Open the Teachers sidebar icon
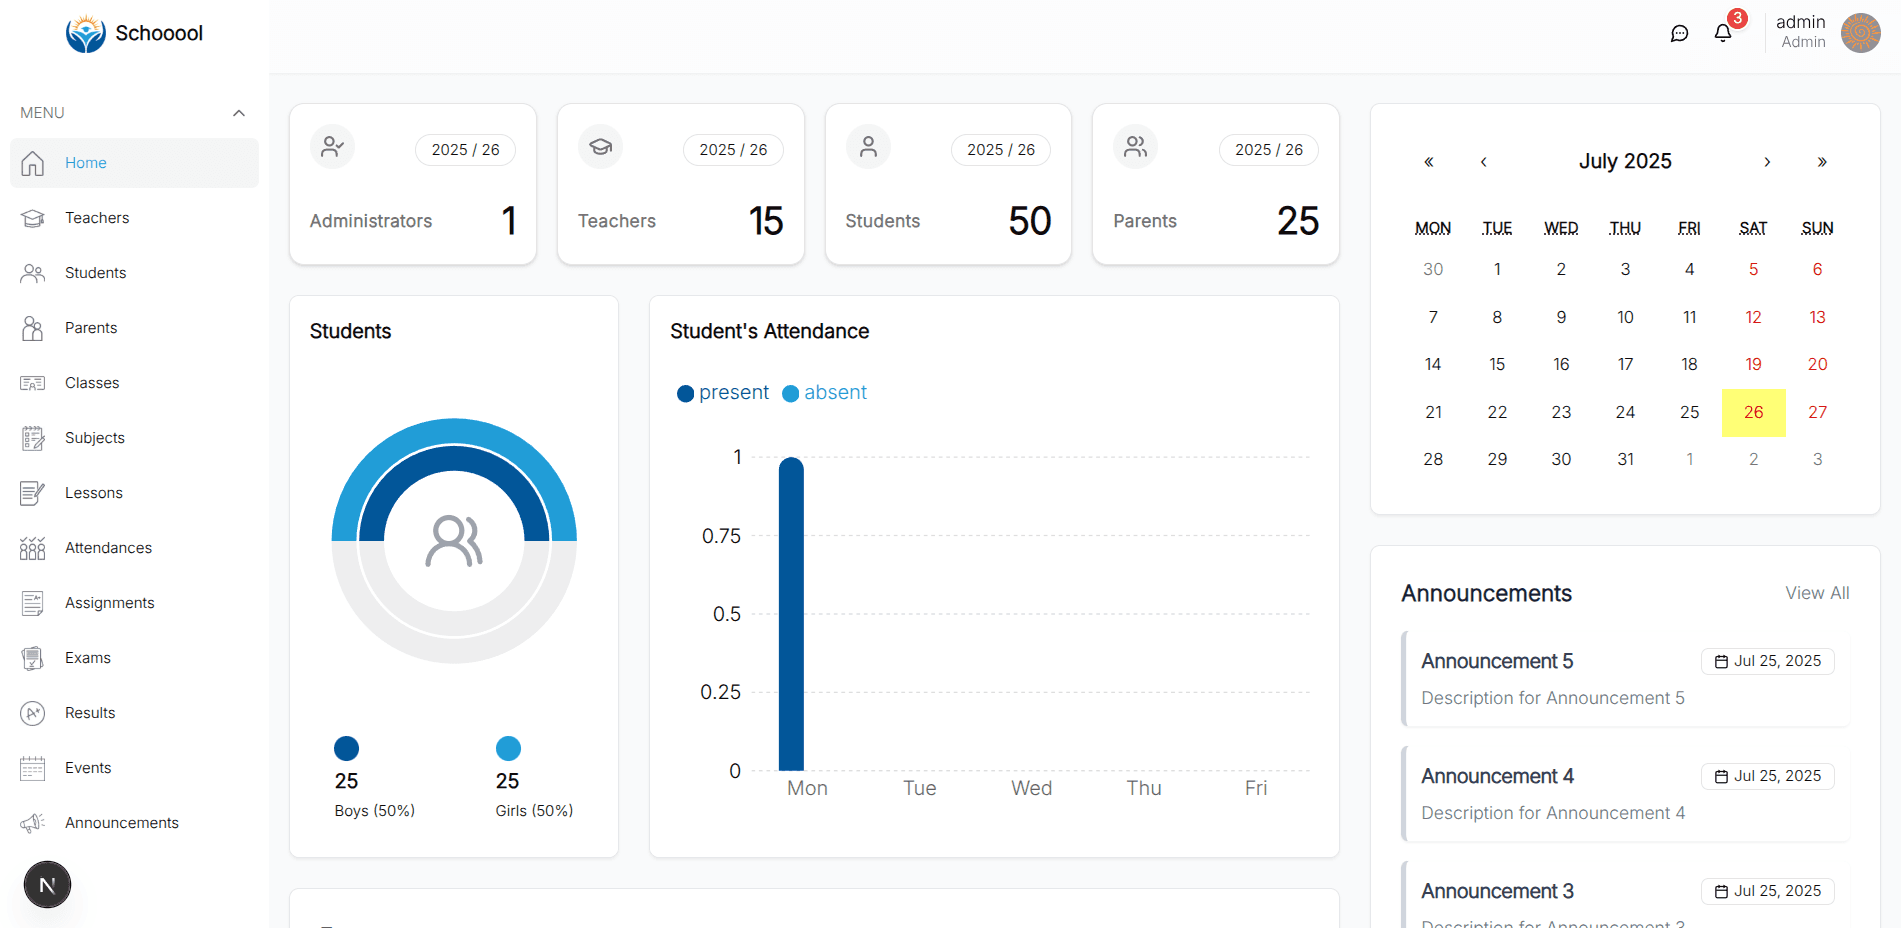Screen dimensions: 1901x928 tap(33, 217)
